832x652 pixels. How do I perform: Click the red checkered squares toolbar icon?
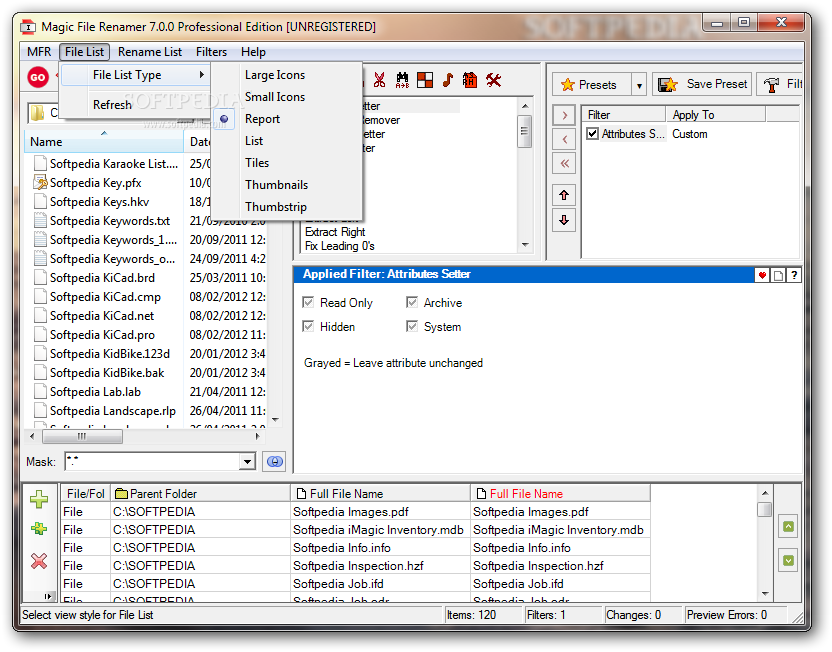(425, 80)
